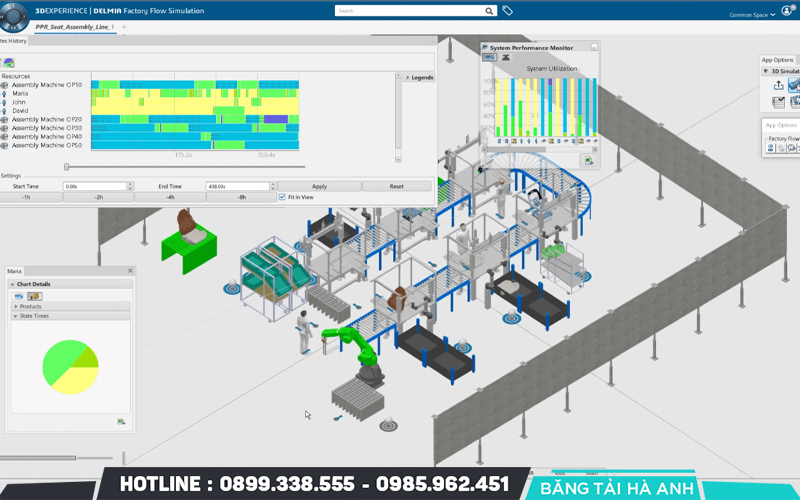Click export icon in Maria chart panel
Screen dimensions: 800x500
121,421
